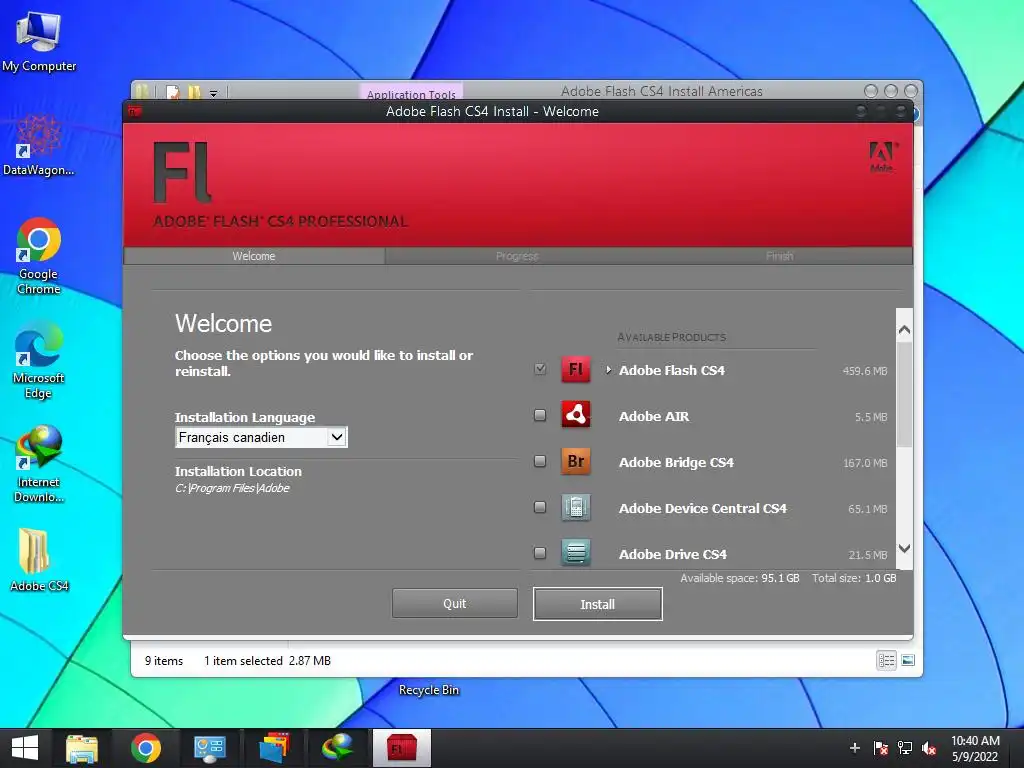The image size is (1024, 768).
Task: Check the Adobe Device Central CS4 checkbox
Action: click(540, 507)
